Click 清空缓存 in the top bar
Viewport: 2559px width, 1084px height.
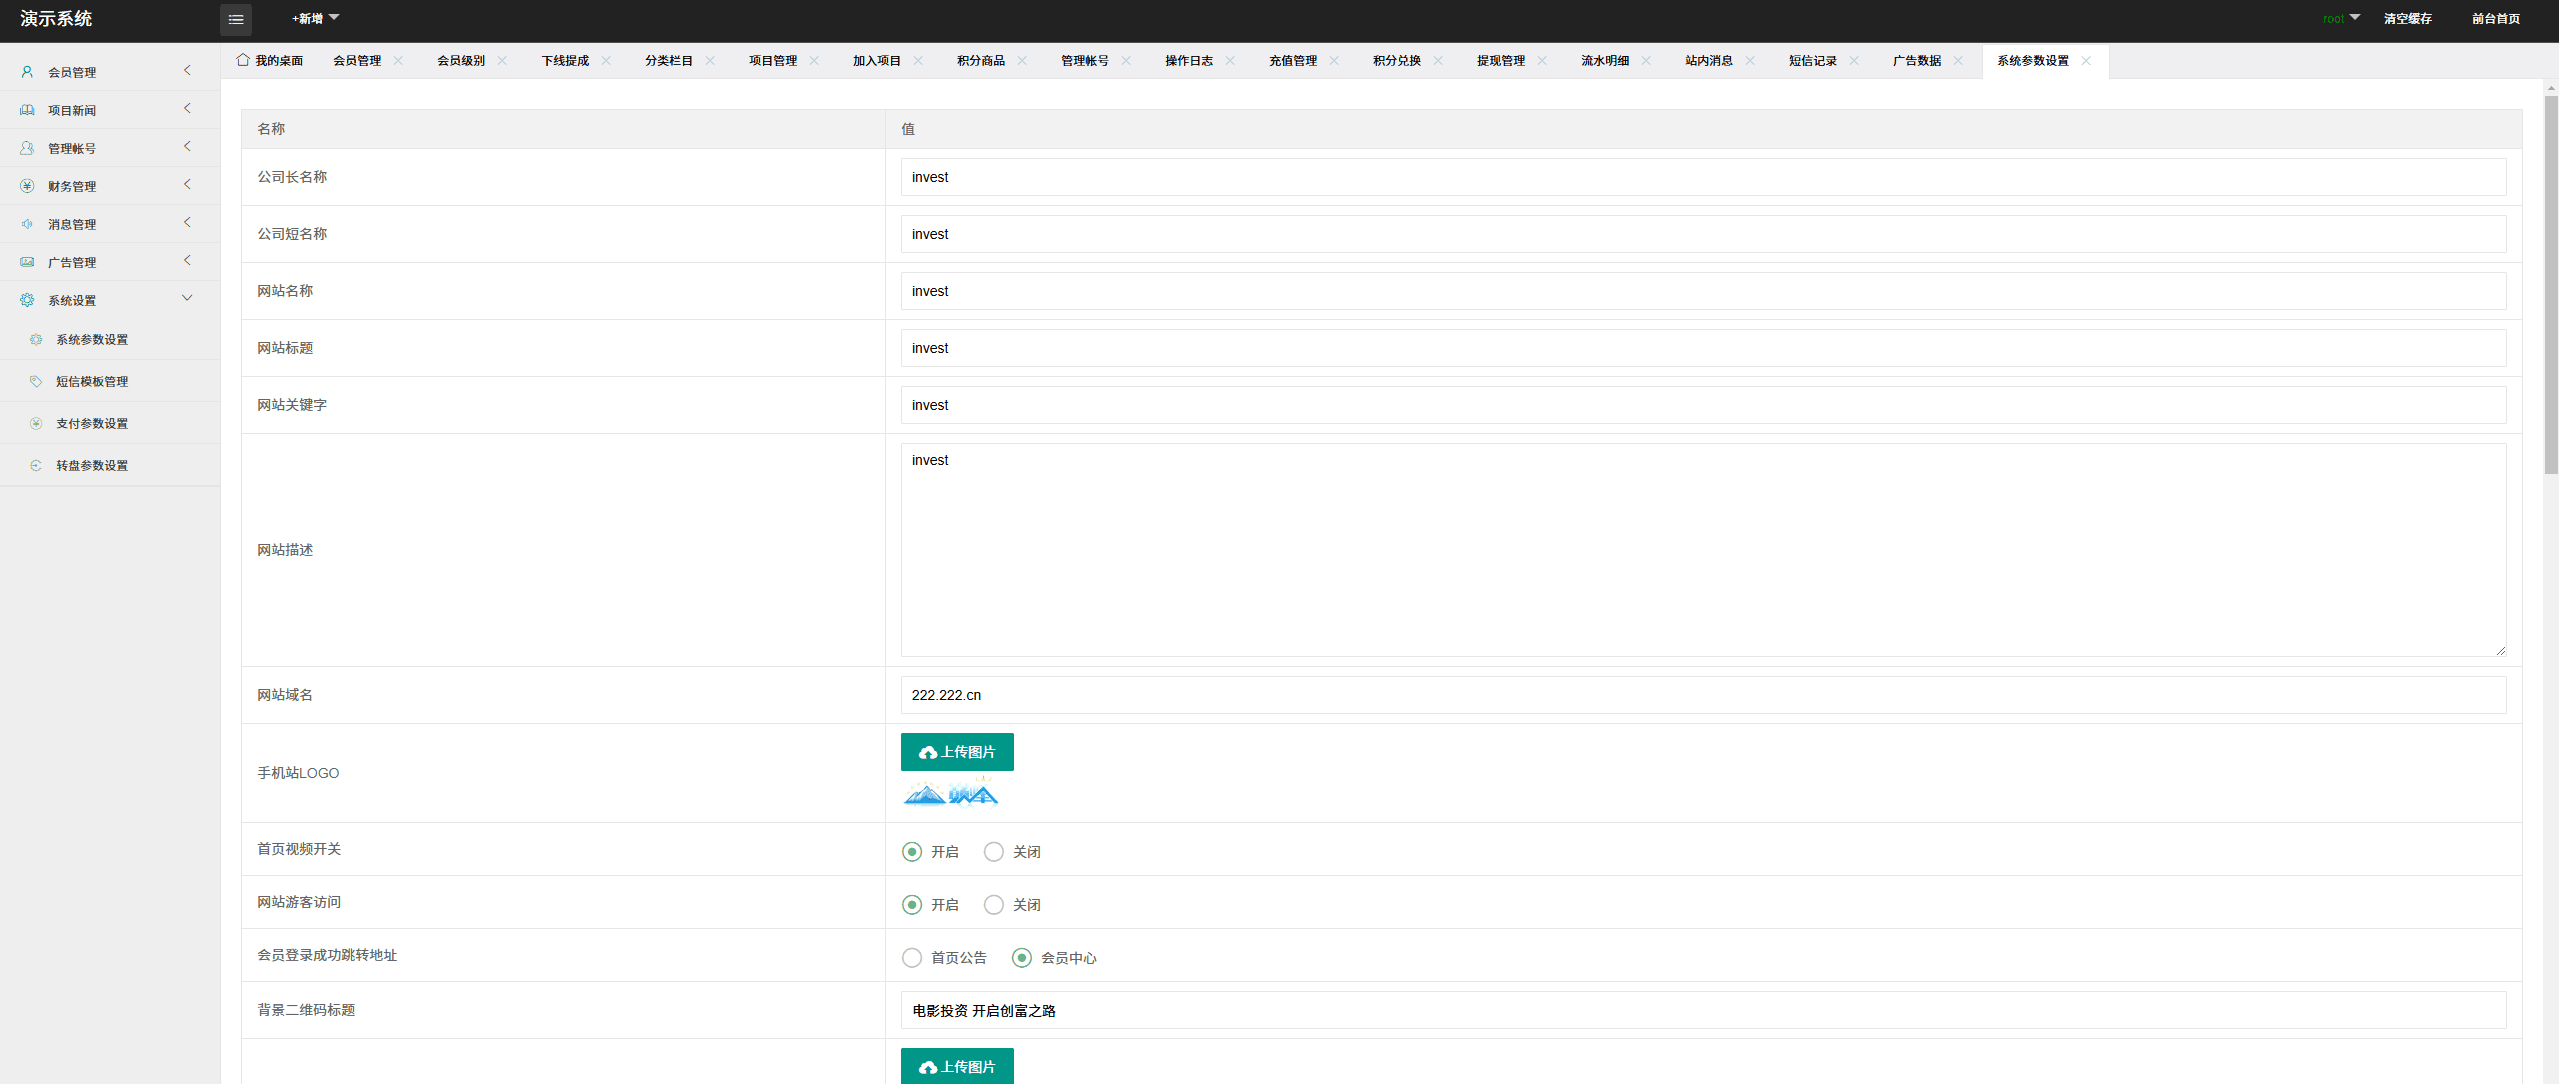2408,19
